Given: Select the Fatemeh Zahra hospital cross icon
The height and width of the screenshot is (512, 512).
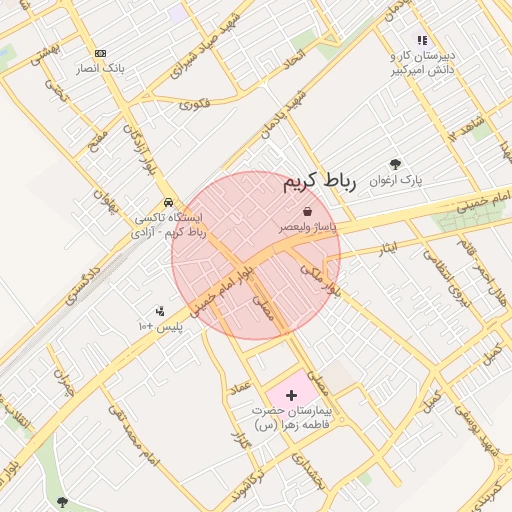Looking at the screenshot, I should tap(291, 396).
